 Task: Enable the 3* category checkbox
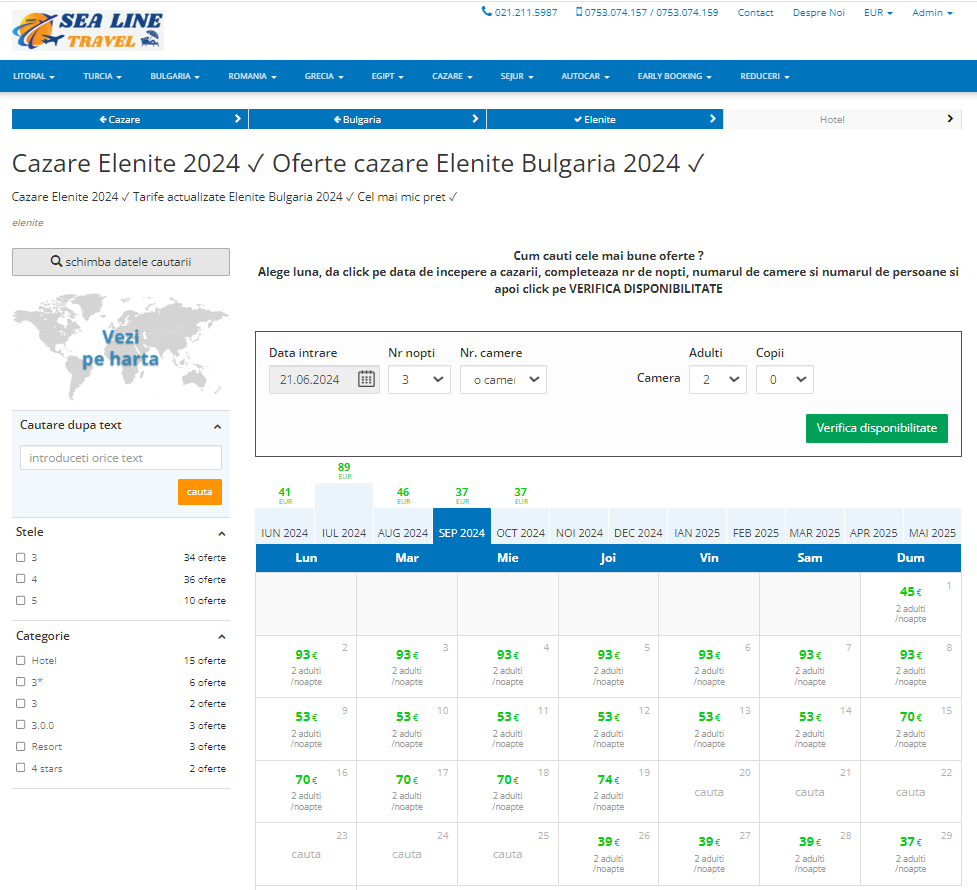(21, 682)
